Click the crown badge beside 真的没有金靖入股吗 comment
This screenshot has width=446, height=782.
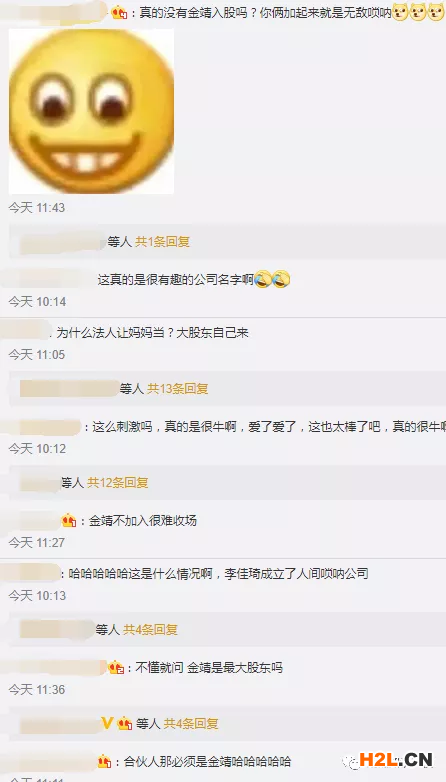coord(119,12)
